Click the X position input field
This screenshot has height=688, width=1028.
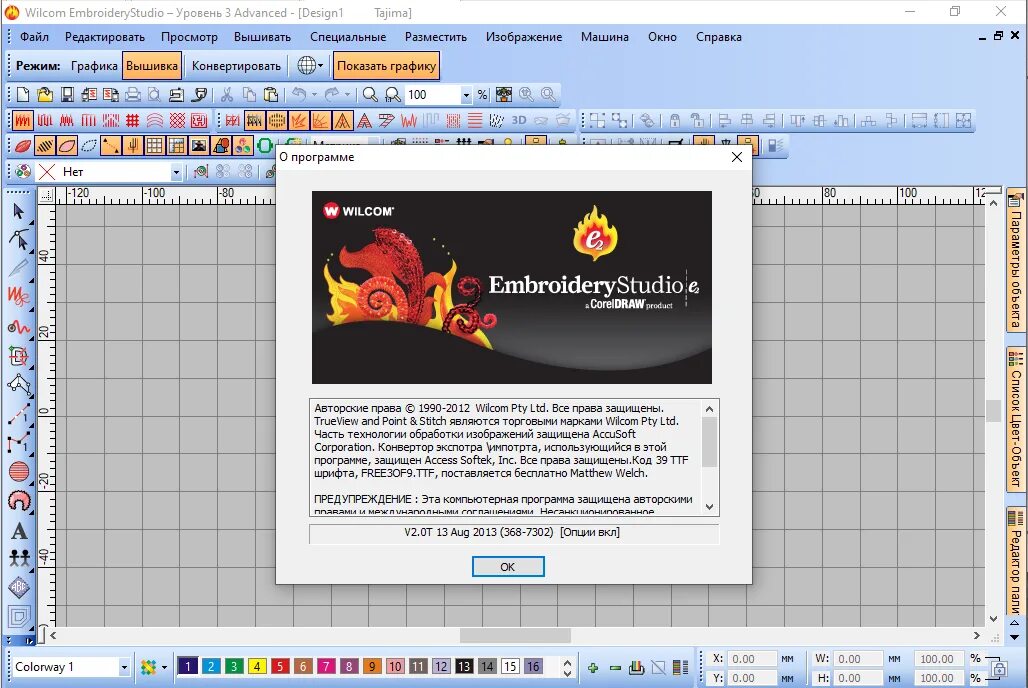(752, 658)
